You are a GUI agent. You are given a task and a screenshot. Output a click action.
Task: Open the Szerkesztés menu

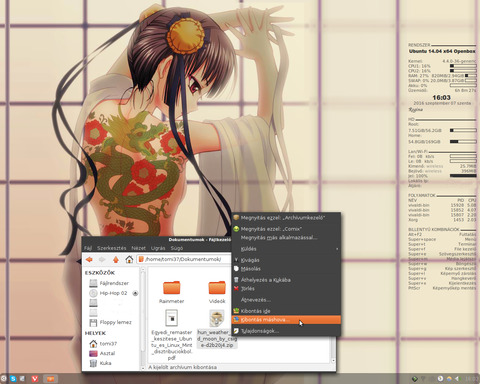click(x=112, y=248)
